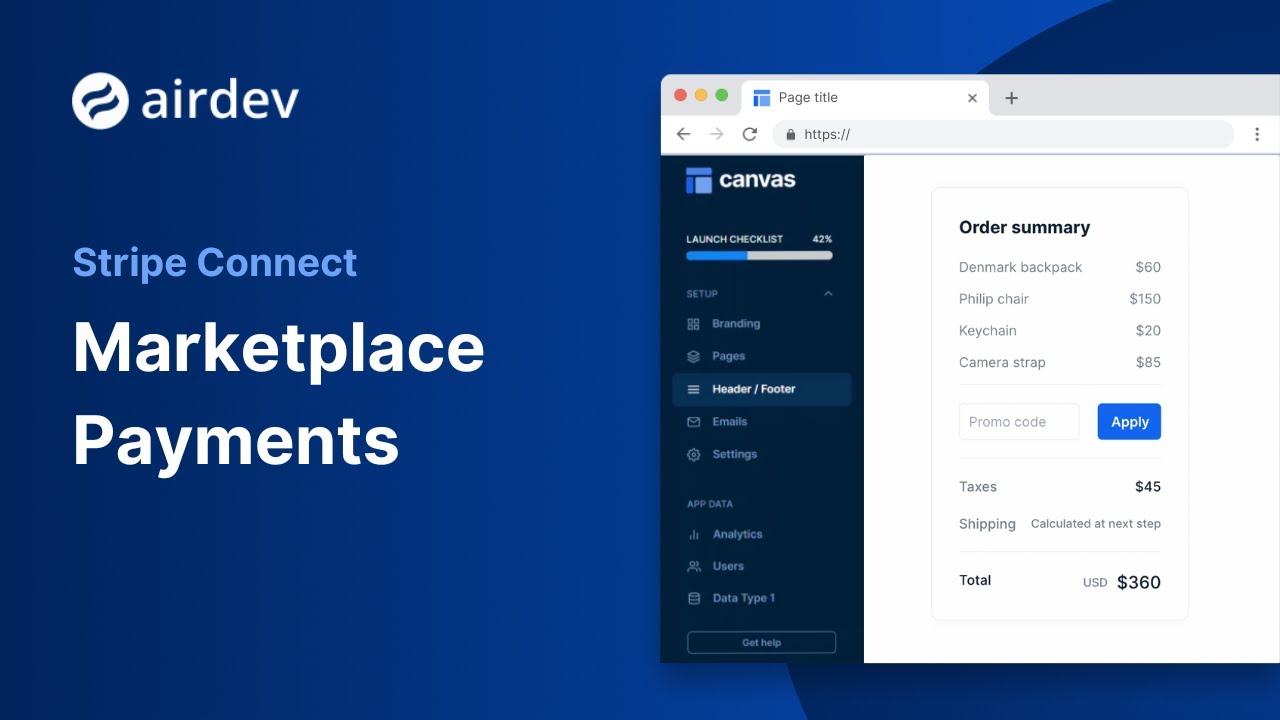Collapse the SETUP section chevron
The height and width of the screenshot is (720, 1280).
(x=828, y=294)
